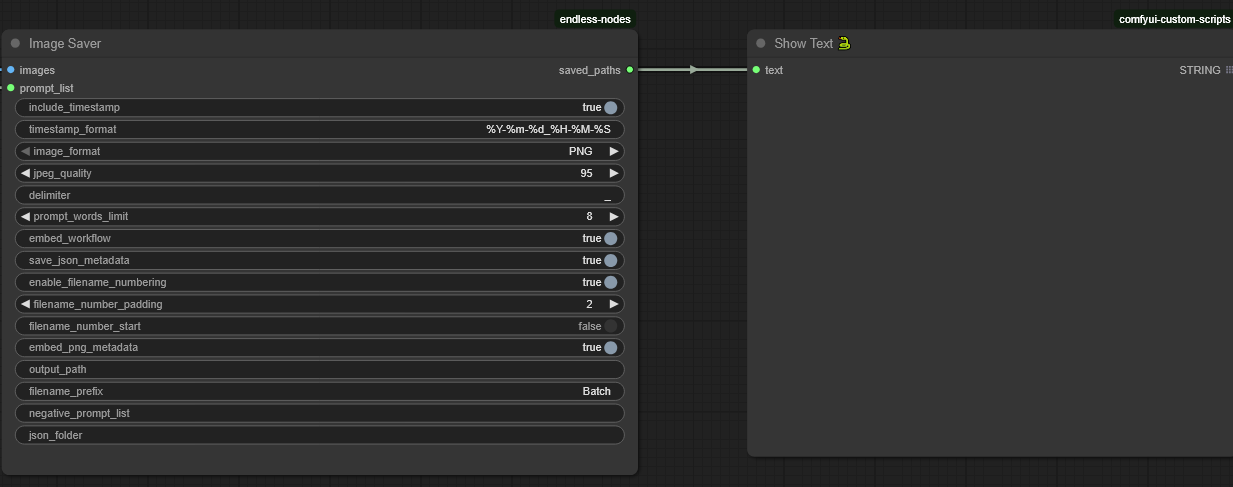
Task: Turn off save_json_metadata switch
Action: (x=610, y=260)
